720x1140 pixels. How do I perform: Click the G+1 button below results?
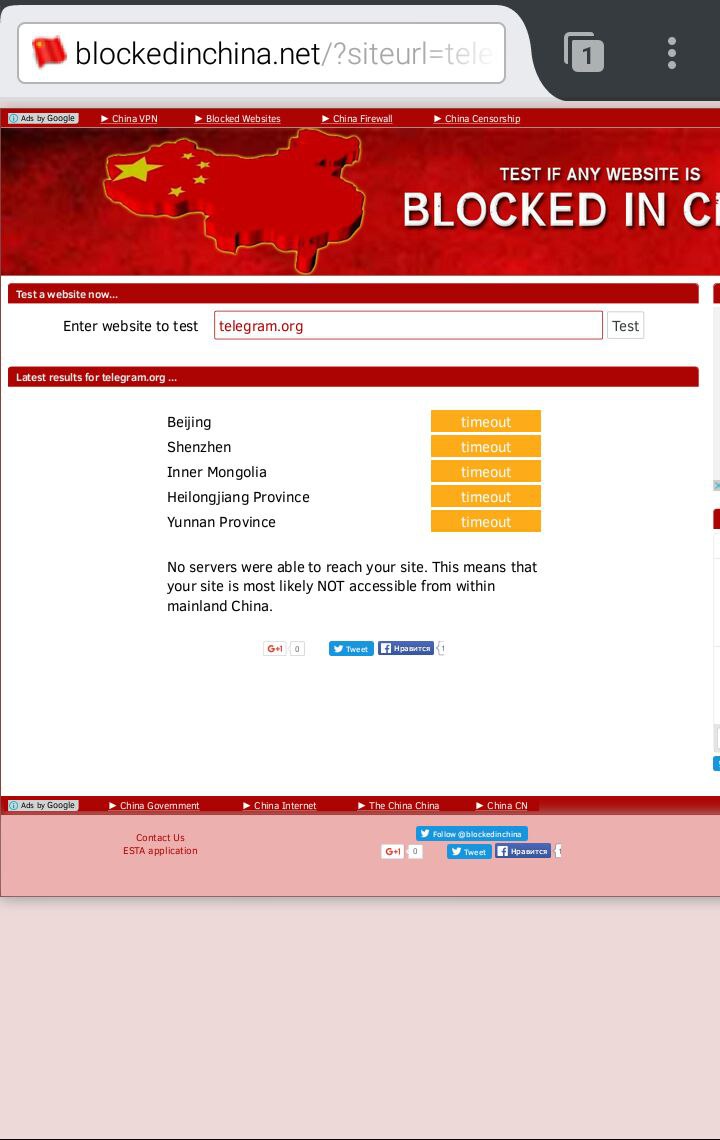[x=275, y=649]
